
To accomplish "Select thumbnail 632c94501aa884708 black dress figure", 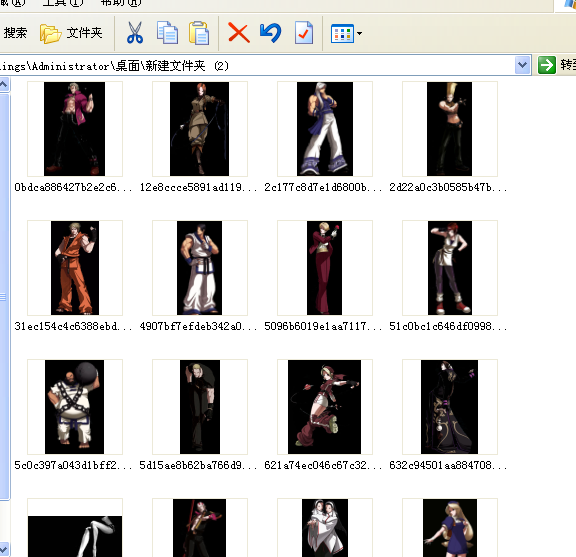I will (x=450, y=407).
